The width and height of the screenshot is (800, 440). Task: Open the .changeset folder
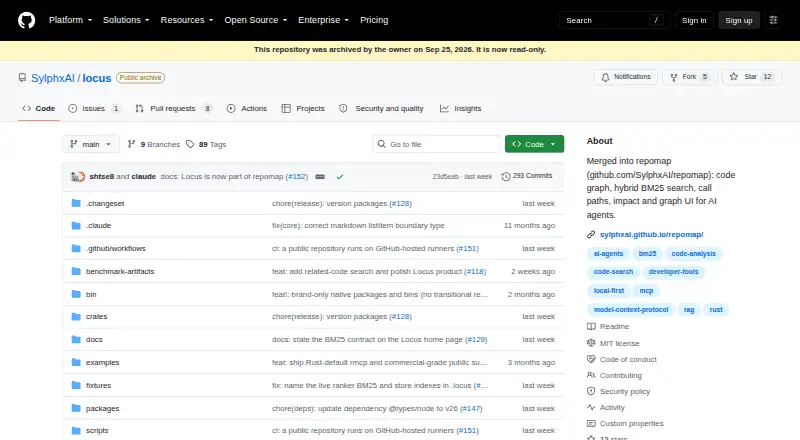[x=105, y=203]
